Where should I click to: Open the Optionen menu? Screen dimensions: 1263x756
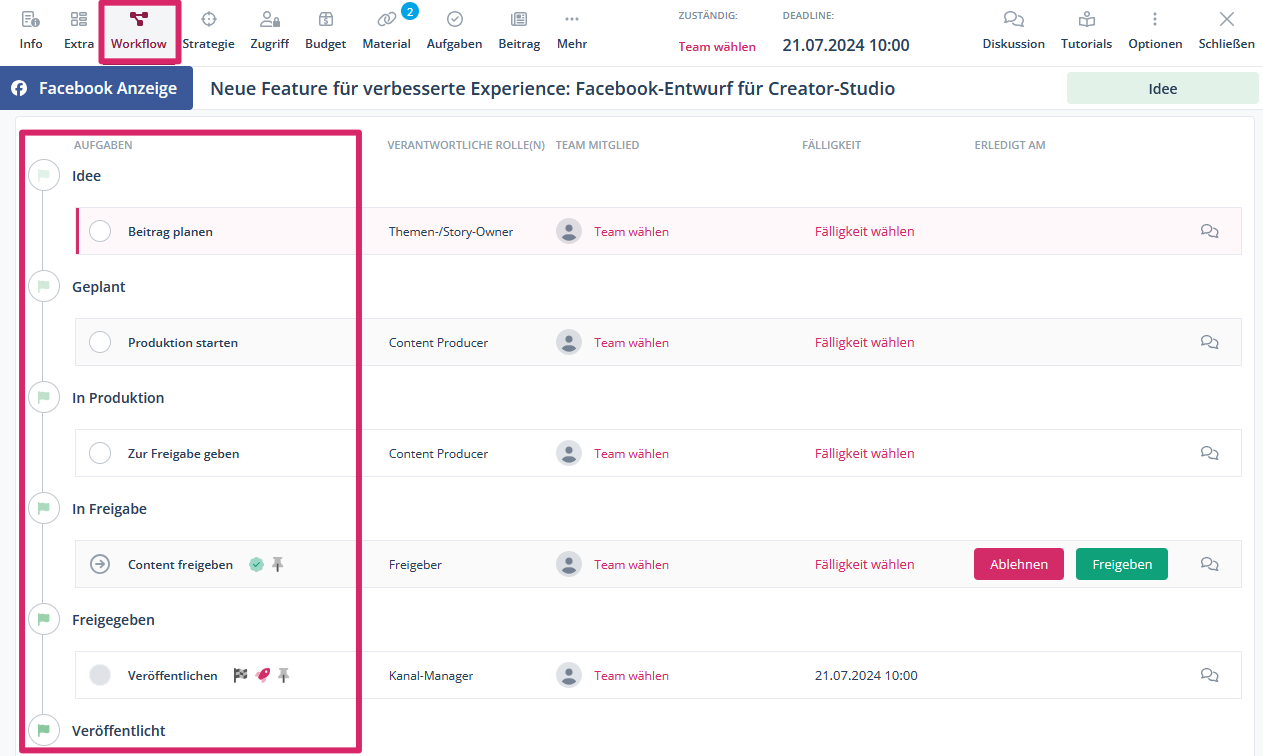point(1155,30)
